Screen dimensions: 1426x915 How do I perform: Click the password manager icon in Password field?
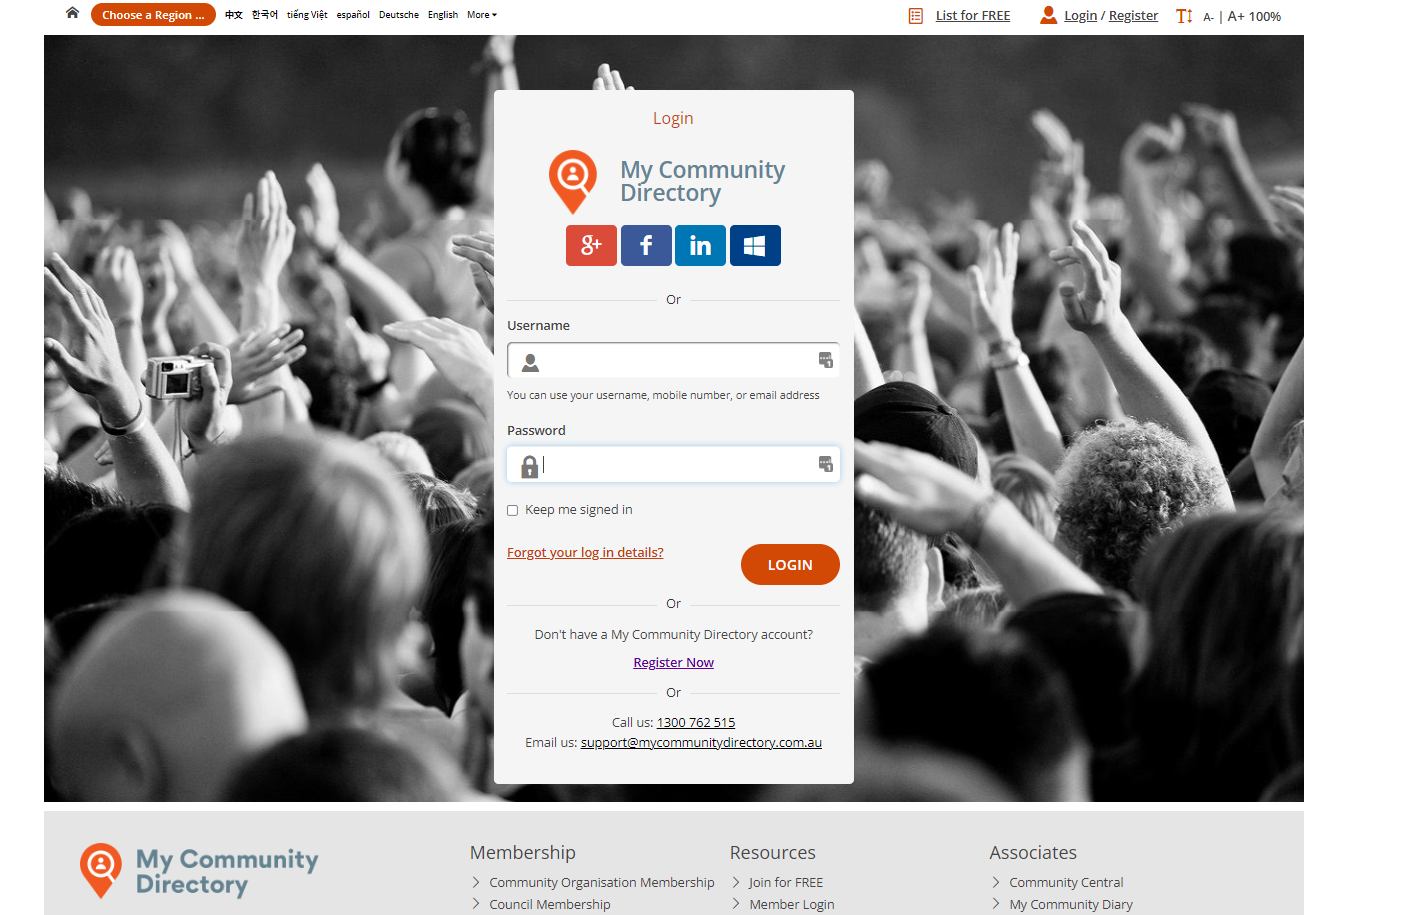pyautogui.click(x=826, y=464)
